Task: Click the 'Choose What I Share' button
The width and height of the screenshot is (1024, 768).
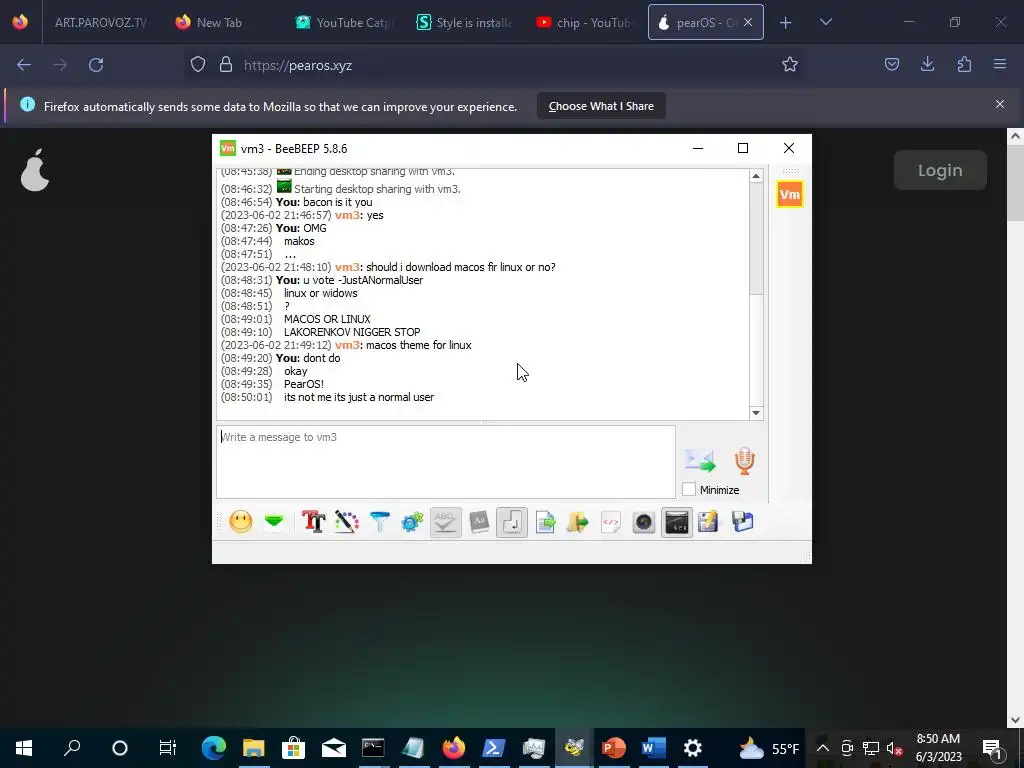Action: 601,106
